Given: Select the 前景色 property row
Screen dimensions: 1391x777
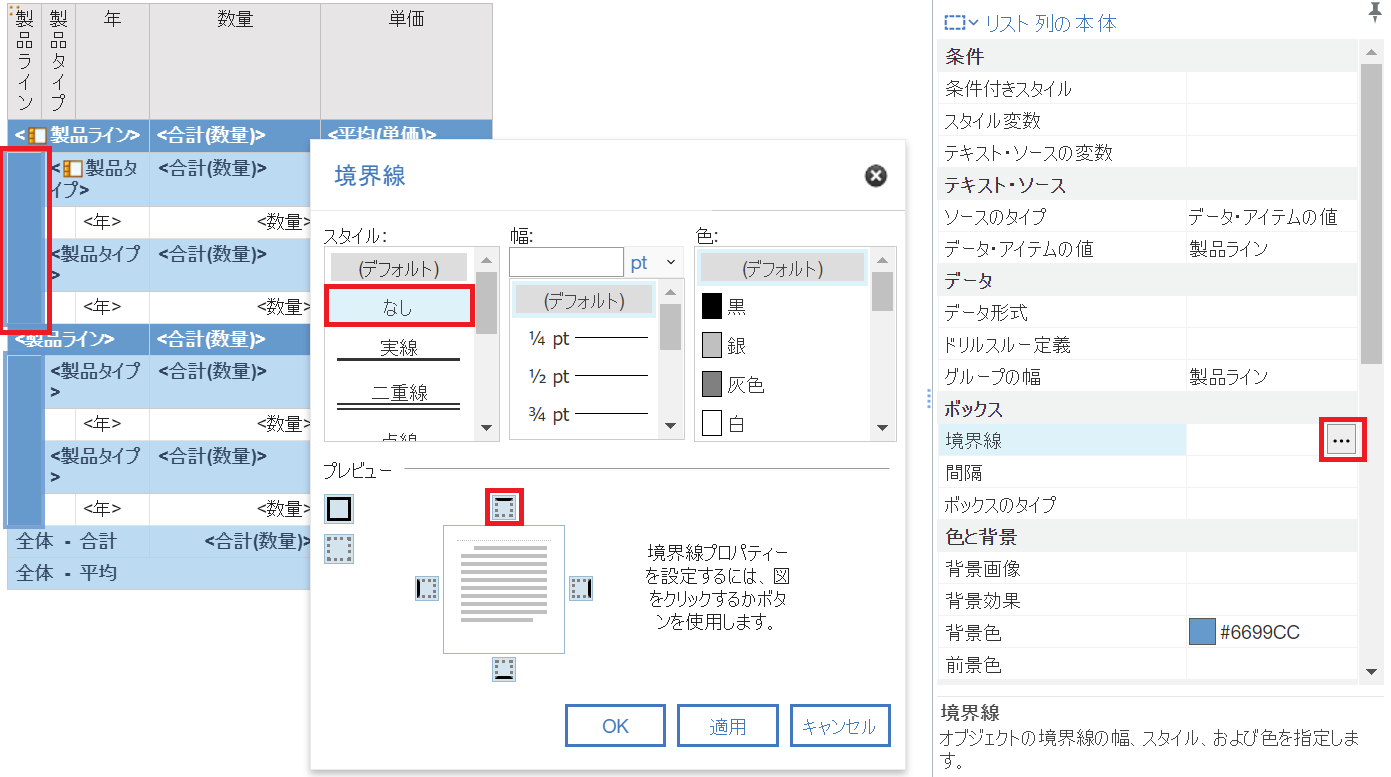Looking at the screenshot, I should 1148,665.
